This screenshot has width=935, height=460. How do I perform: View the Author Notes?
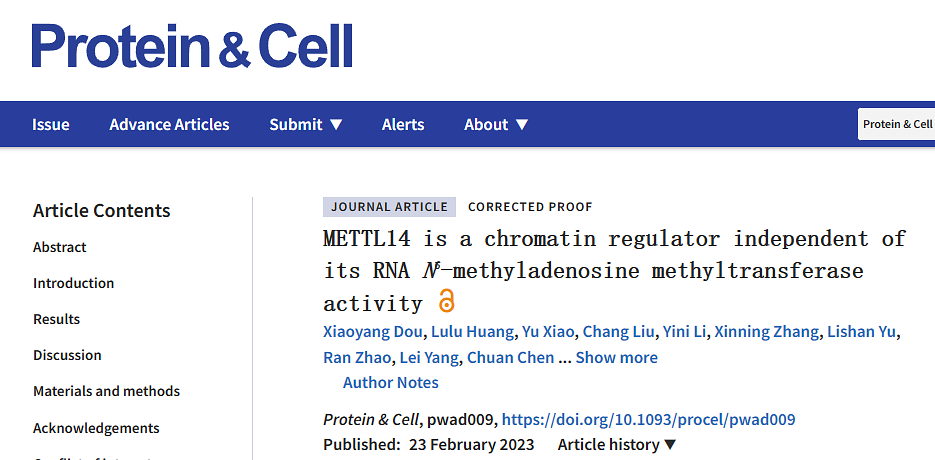point(390,382)
